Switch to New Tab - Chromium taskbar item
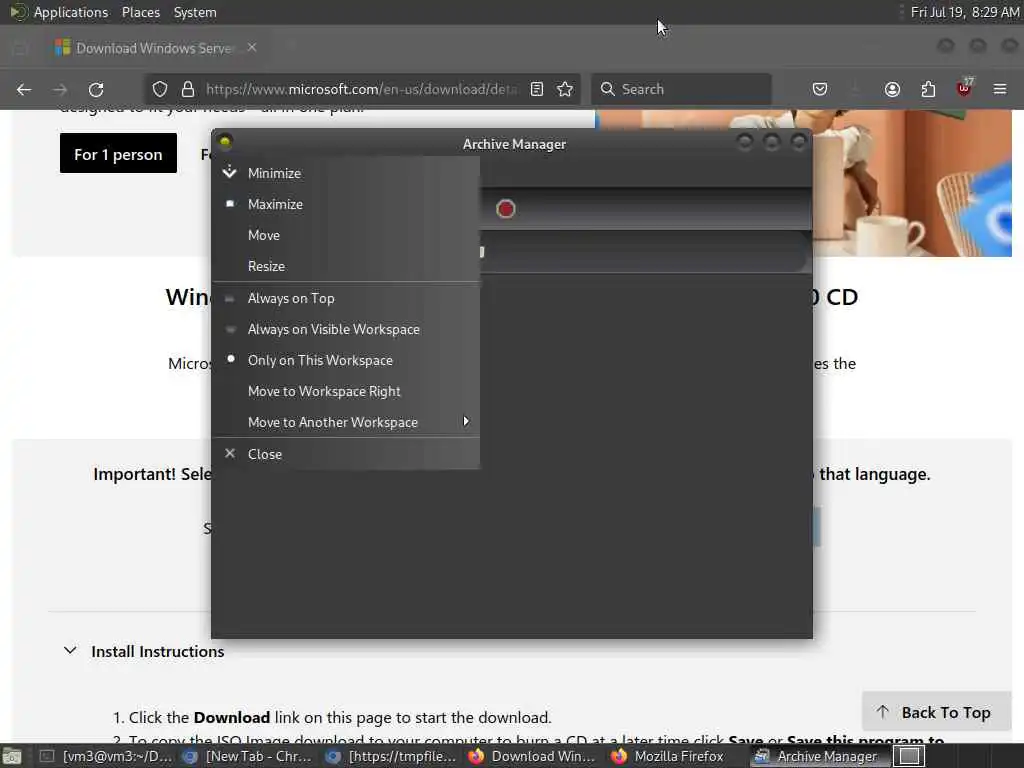Image resolution: width=1024 pixels, height=768 pixels. (x=249, y=756)
